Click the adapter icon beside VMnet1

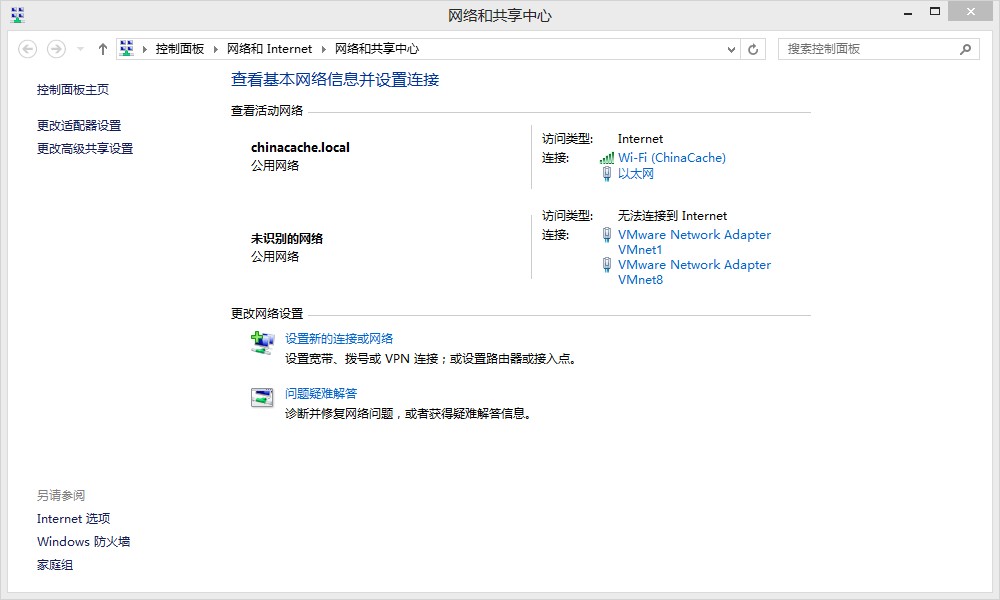[607, 236]
